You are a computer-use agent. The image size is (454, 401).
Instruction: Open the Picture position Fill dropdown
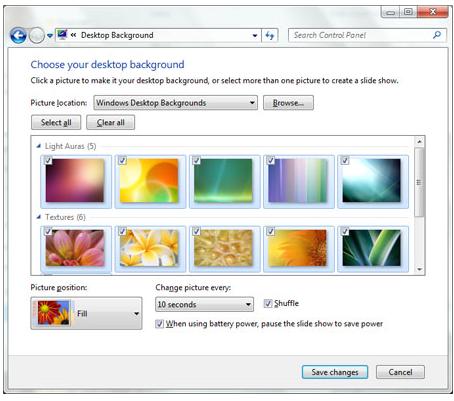pyautogui.click(x=86, y=313)
